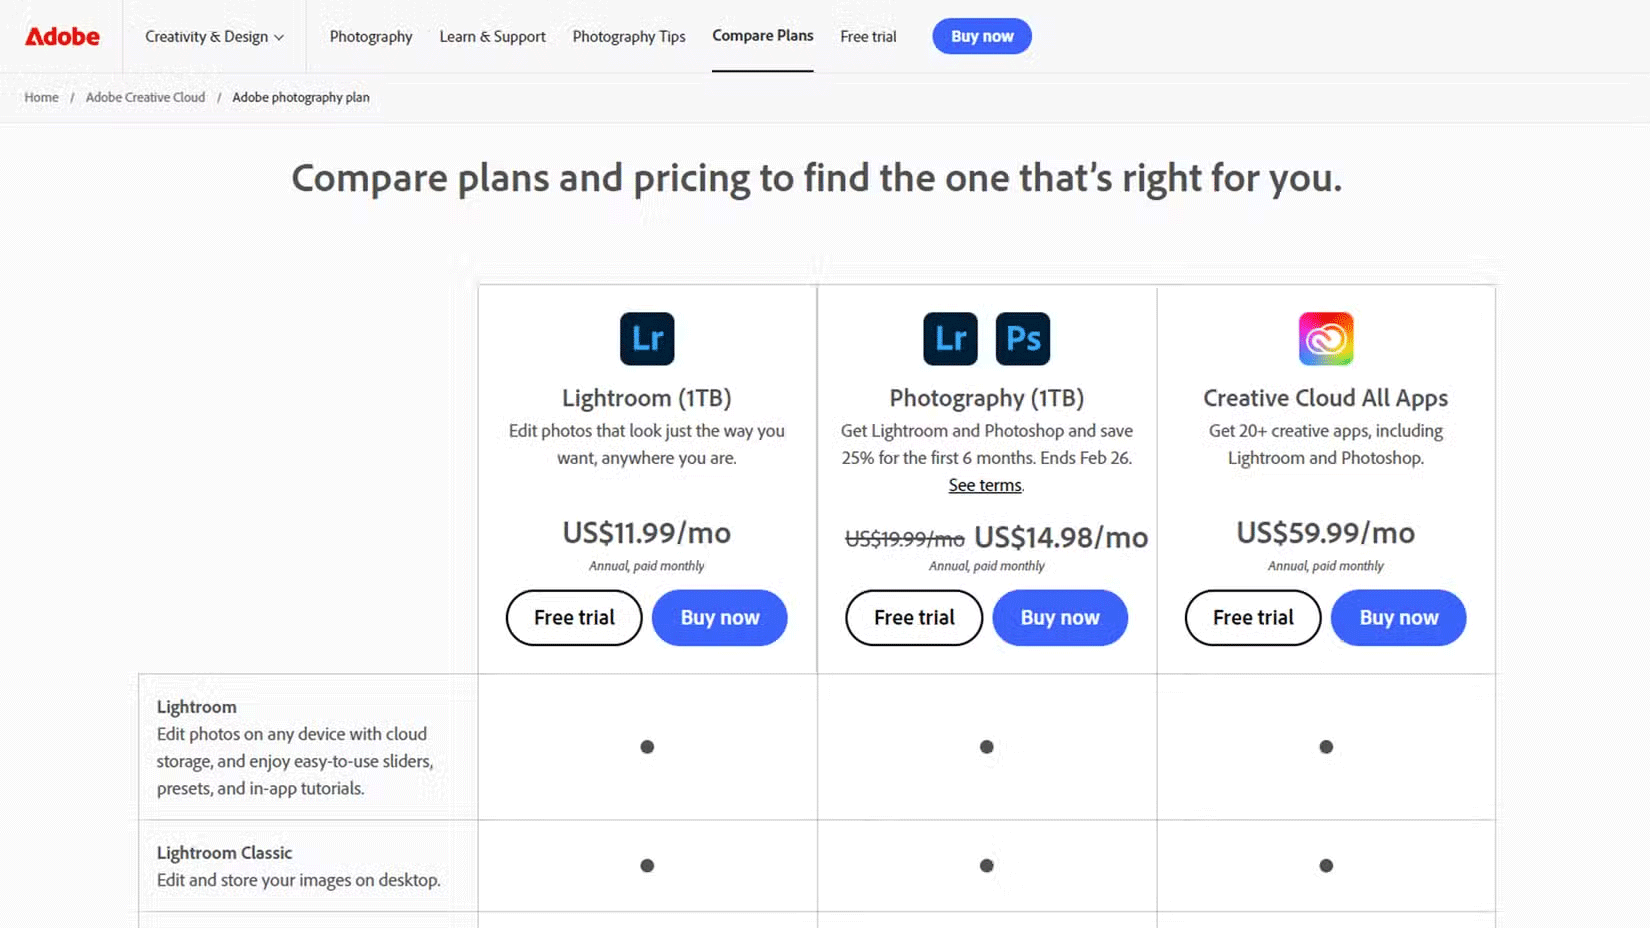
Task: Click the Lr icon in Photography plan
Action: (x=950, y=338)
